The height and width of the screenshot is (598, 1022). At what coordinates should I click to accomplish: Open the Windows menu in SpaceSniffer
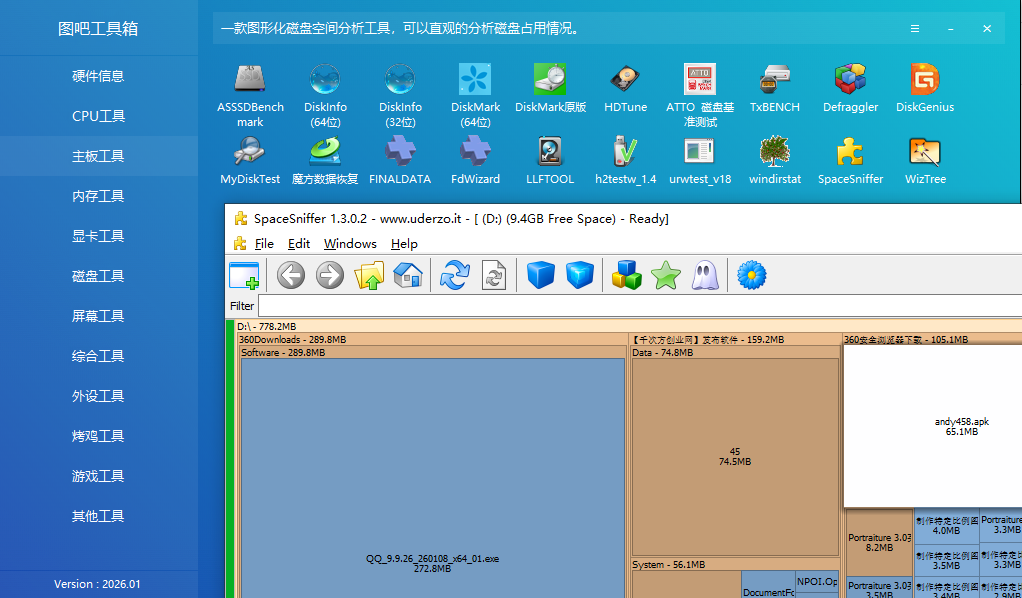(x=350, y=243)
